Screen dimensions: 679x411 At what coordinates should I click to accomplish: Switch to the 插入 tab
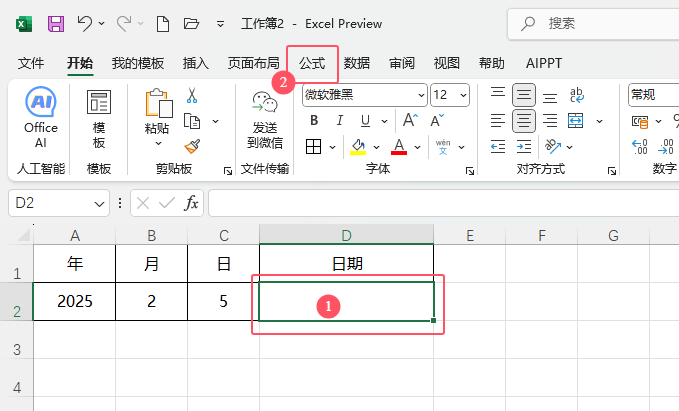[196, 63]
